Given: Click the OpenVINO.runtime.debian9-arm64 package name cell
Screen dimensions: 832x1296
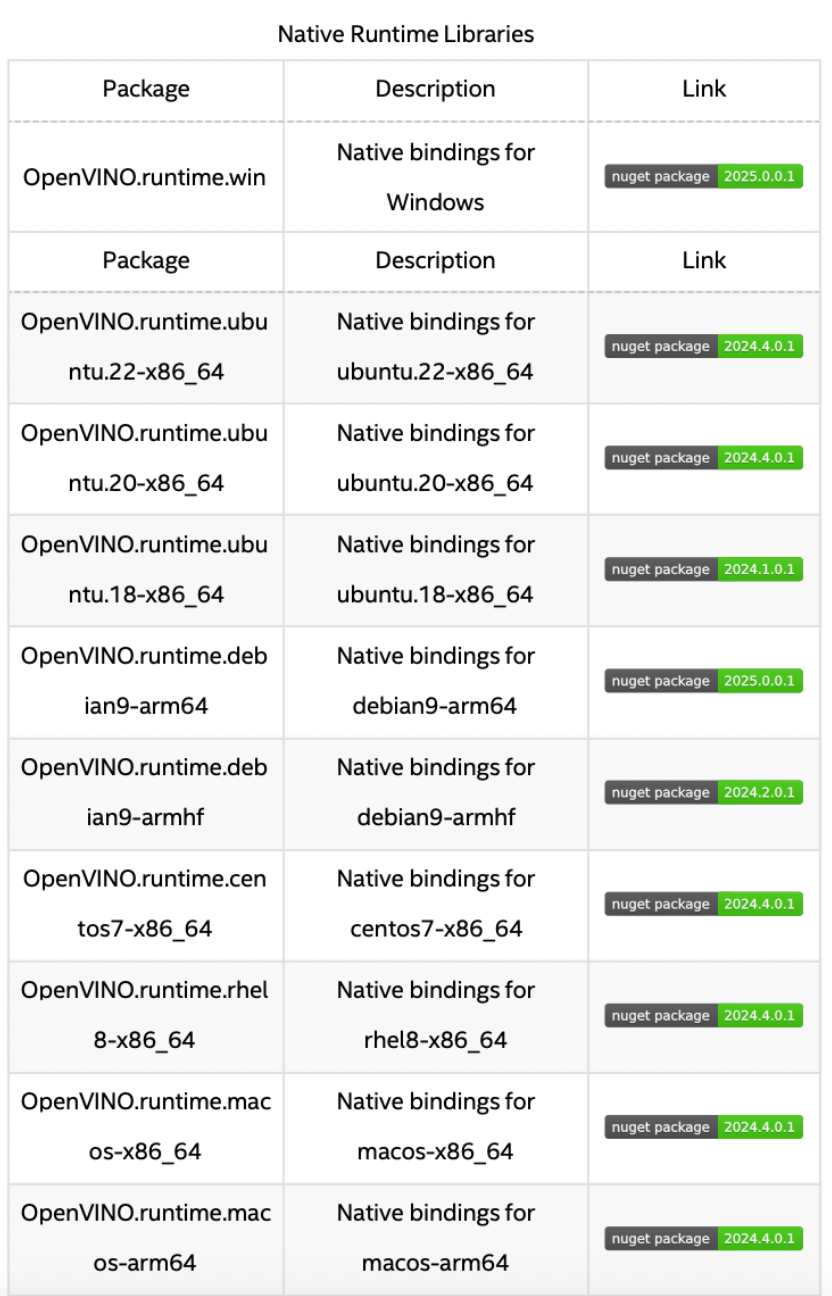Looking at the screenshot, I should pyautogui.click(x=146, y=681).
